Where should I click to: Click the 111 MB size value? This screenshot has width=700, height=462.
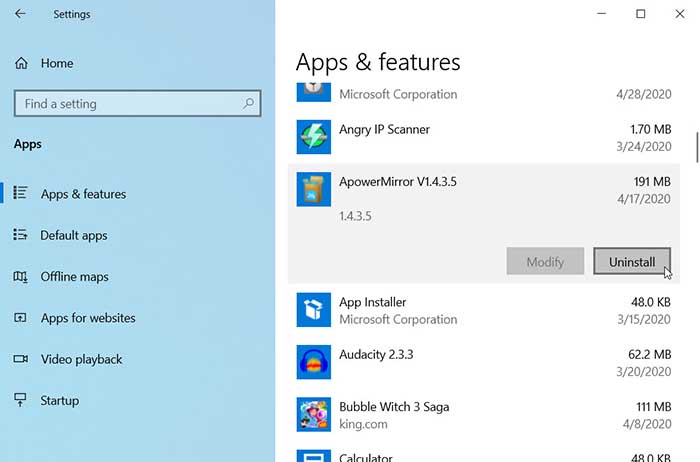tap(654, 407)
